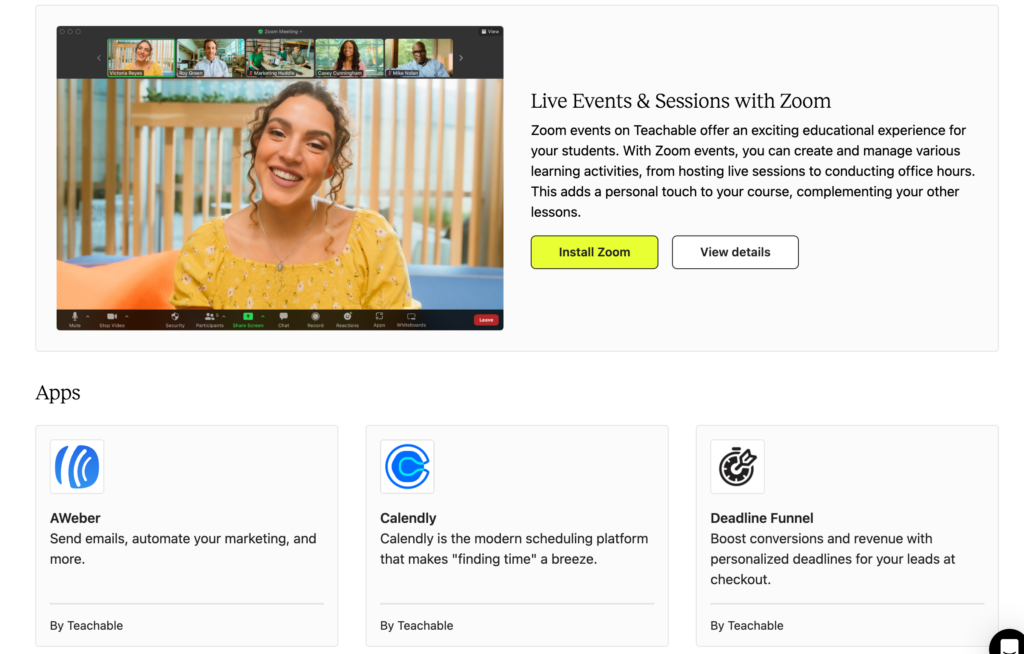Select Victoria Reyes participant thumbnail

141,58
